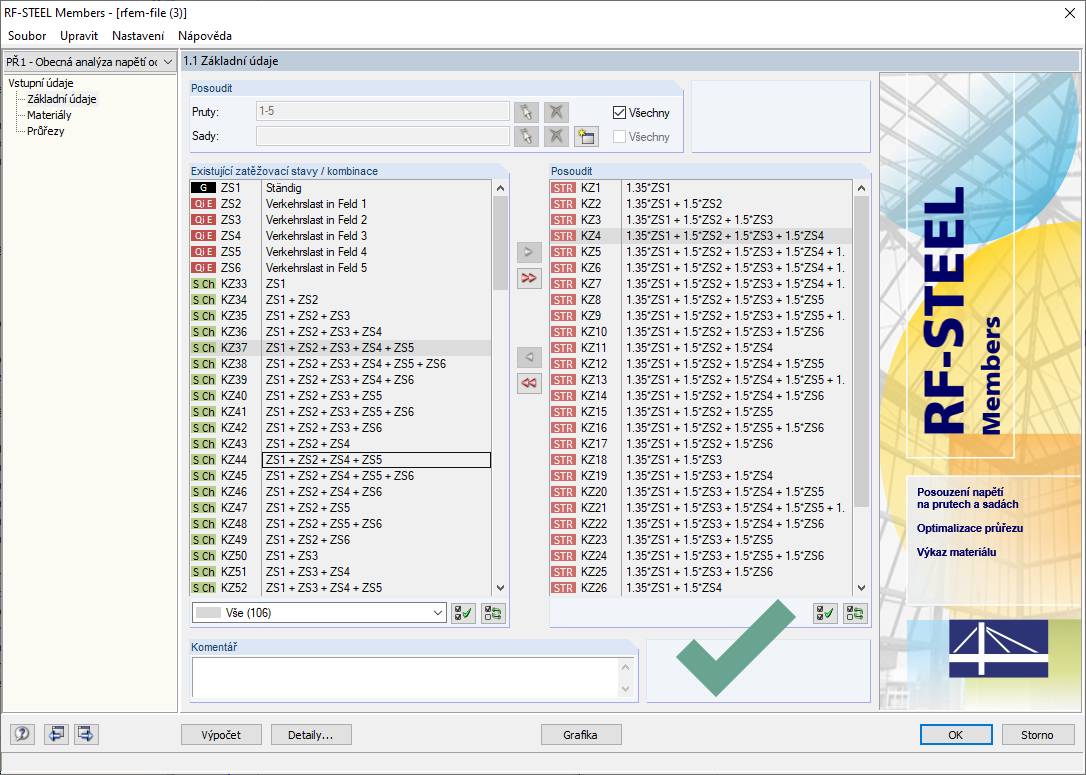Select ZS6 Verkehrslast in Feld 5
The image size is (1086, 775).
(341, 268)
